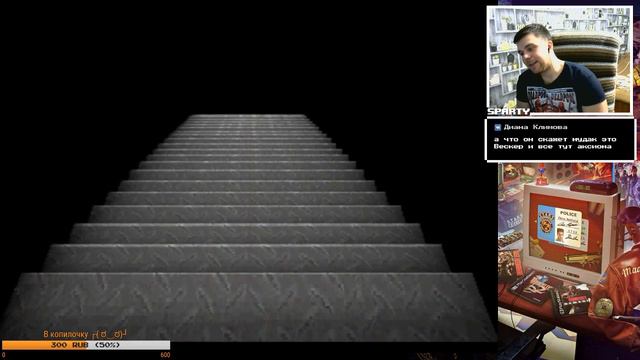Click the chat message mentioning Вескер
The width and height of the screenshot is (640, 360).
(555, 143)
